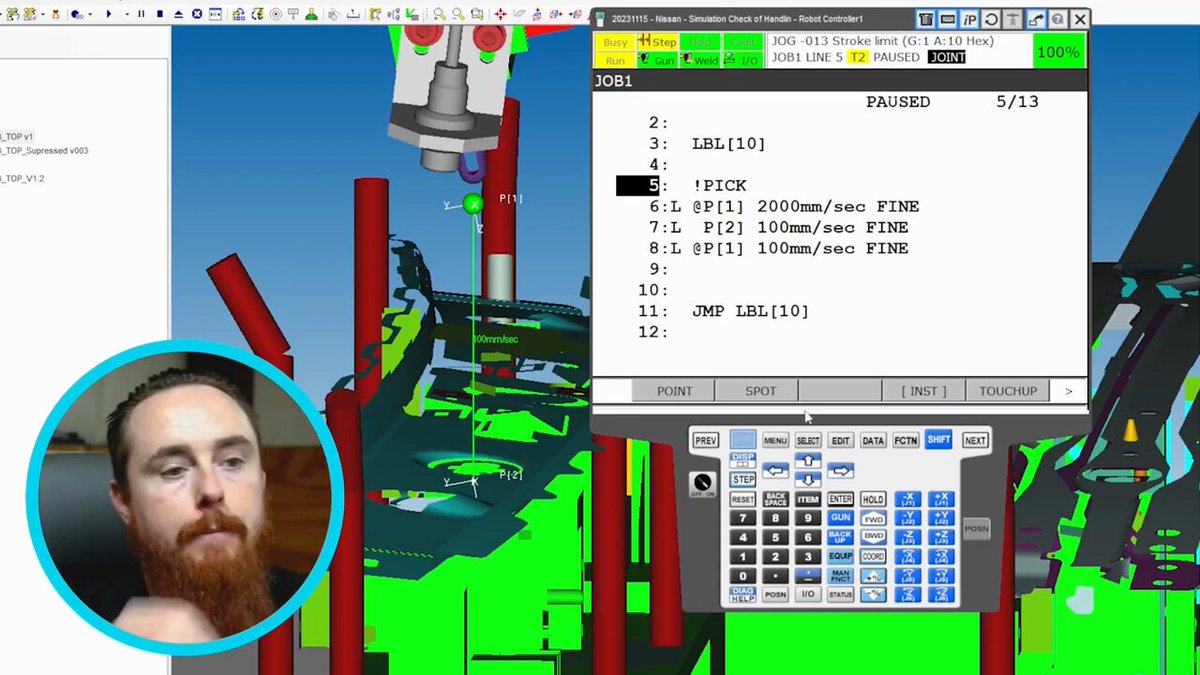Click the keyboard icon in the controller title bar
1200x675 pixels.
948,19
